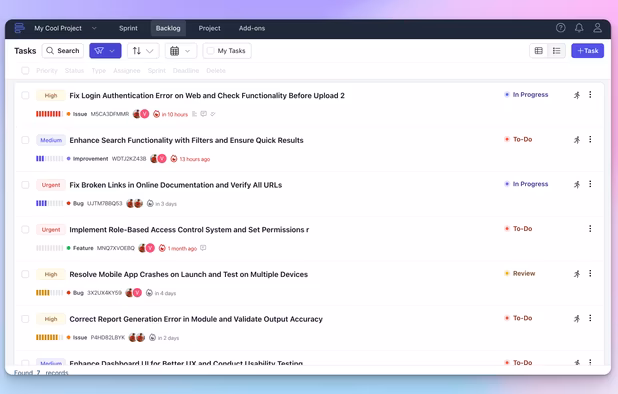Open the Backlog tab
Viewport: 618px width, 394px height.
click(168, 28)
